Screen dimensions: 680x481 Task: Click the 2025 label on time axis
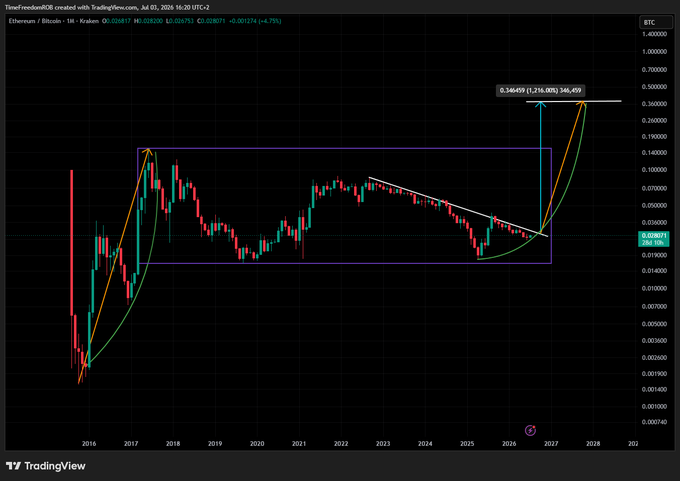(467, 444)
